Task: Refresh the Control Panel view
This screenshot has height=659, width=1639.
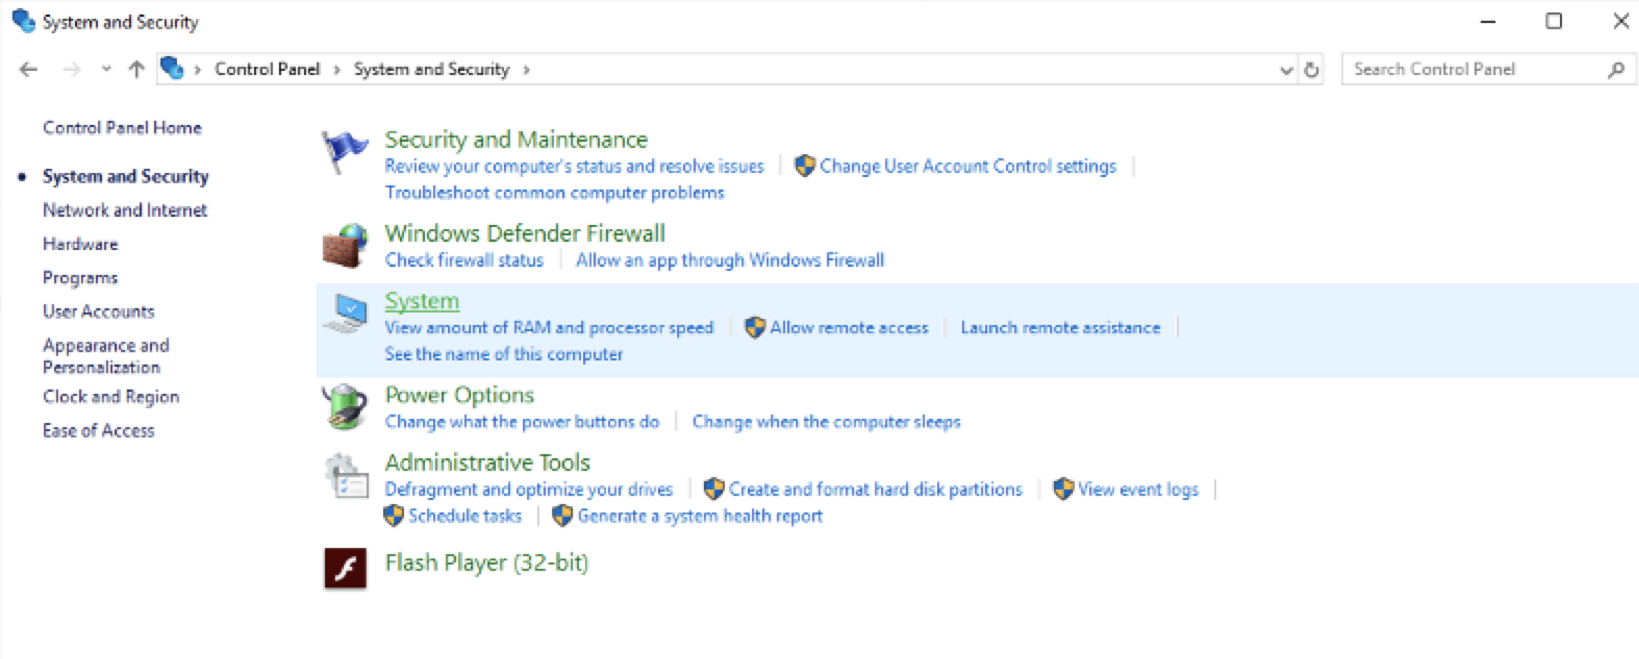Action: [1311, 70]
